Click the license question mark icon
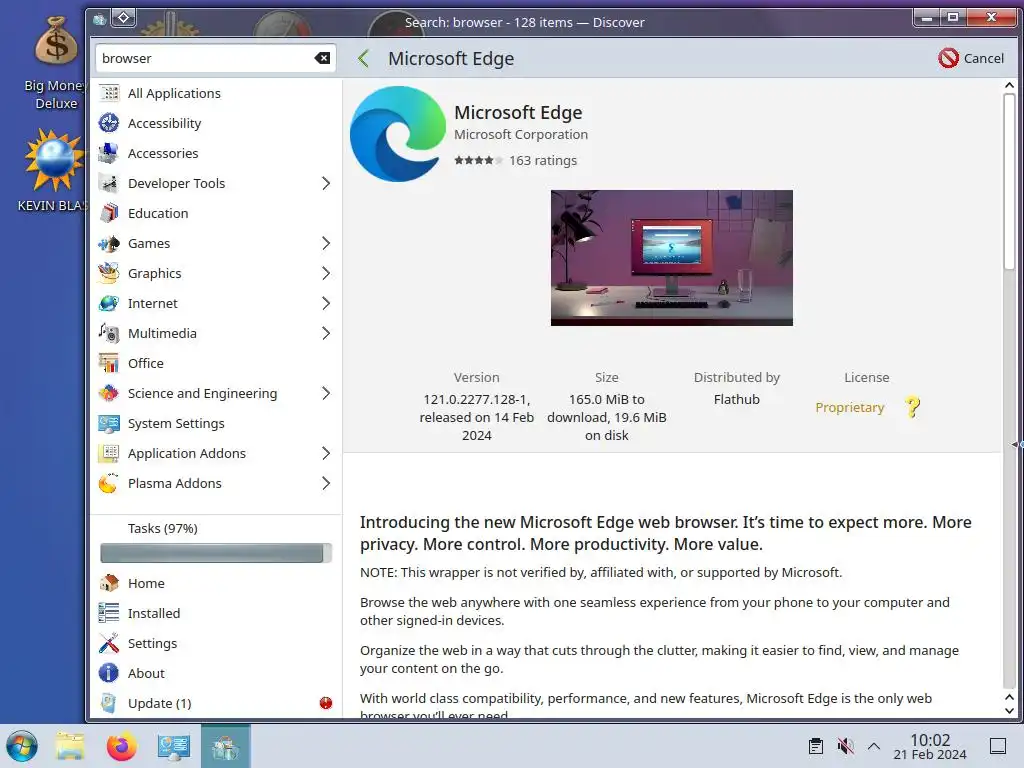The image size is (1024, 768). (x=912, y=408)
